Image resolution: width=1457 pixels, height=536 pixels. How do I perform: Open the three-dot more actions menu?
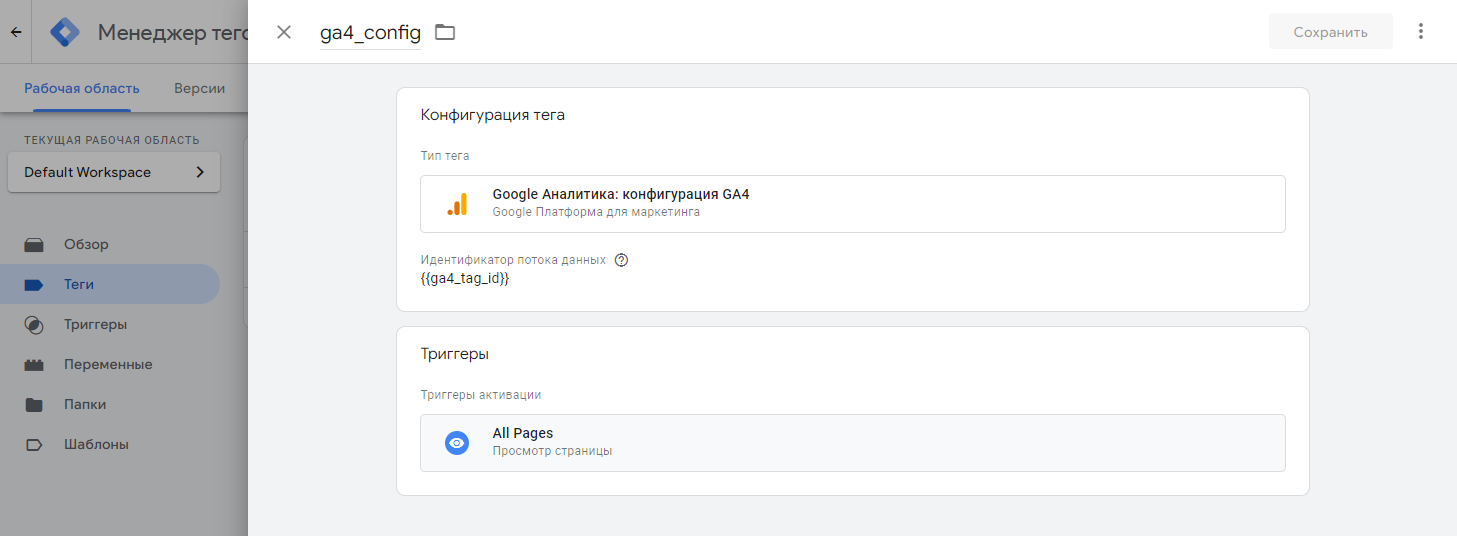(x=1421, y=31)
